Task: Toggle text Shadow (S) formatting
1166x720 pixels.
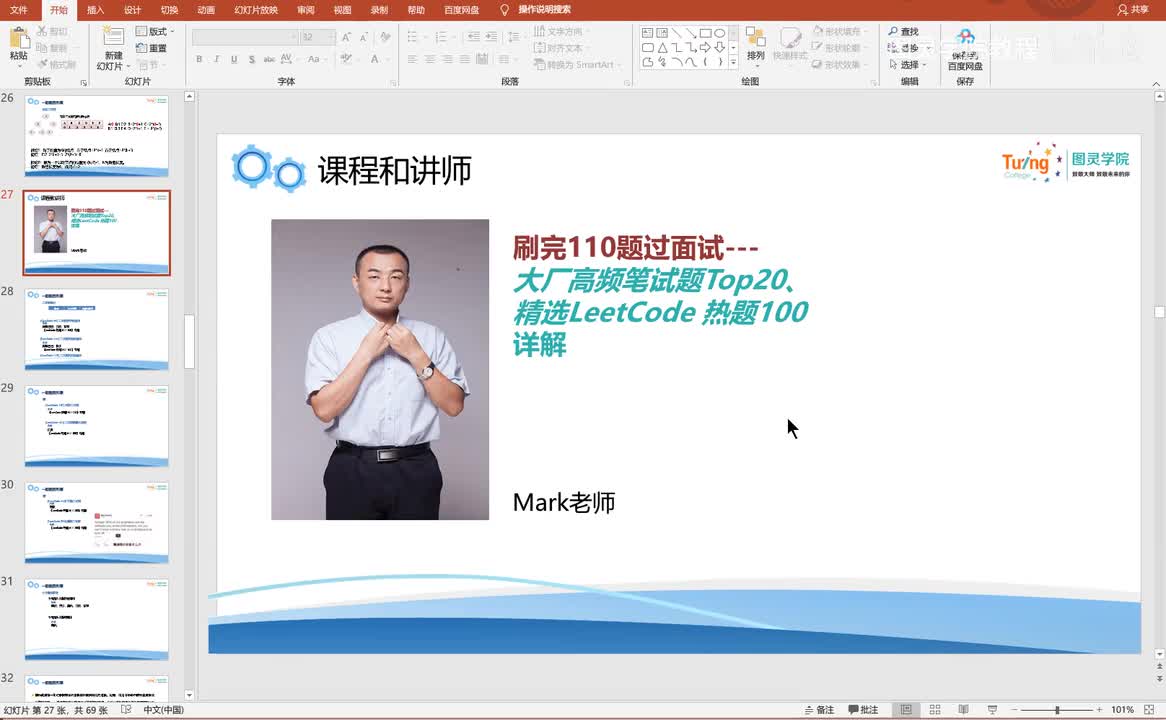Action: 251,59
